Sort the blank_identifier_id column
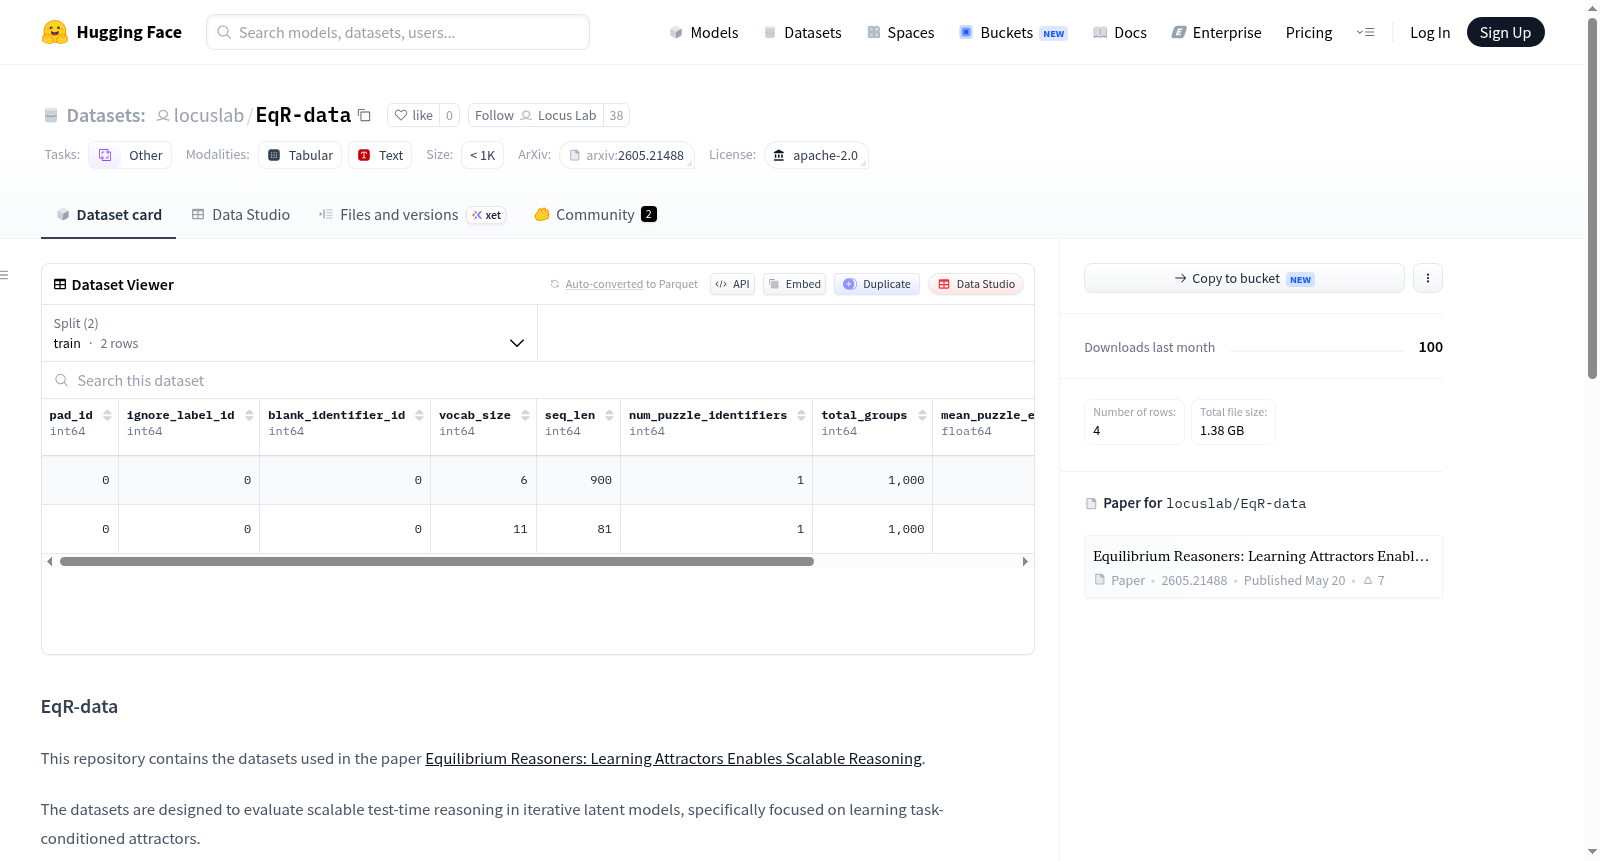 419,415
